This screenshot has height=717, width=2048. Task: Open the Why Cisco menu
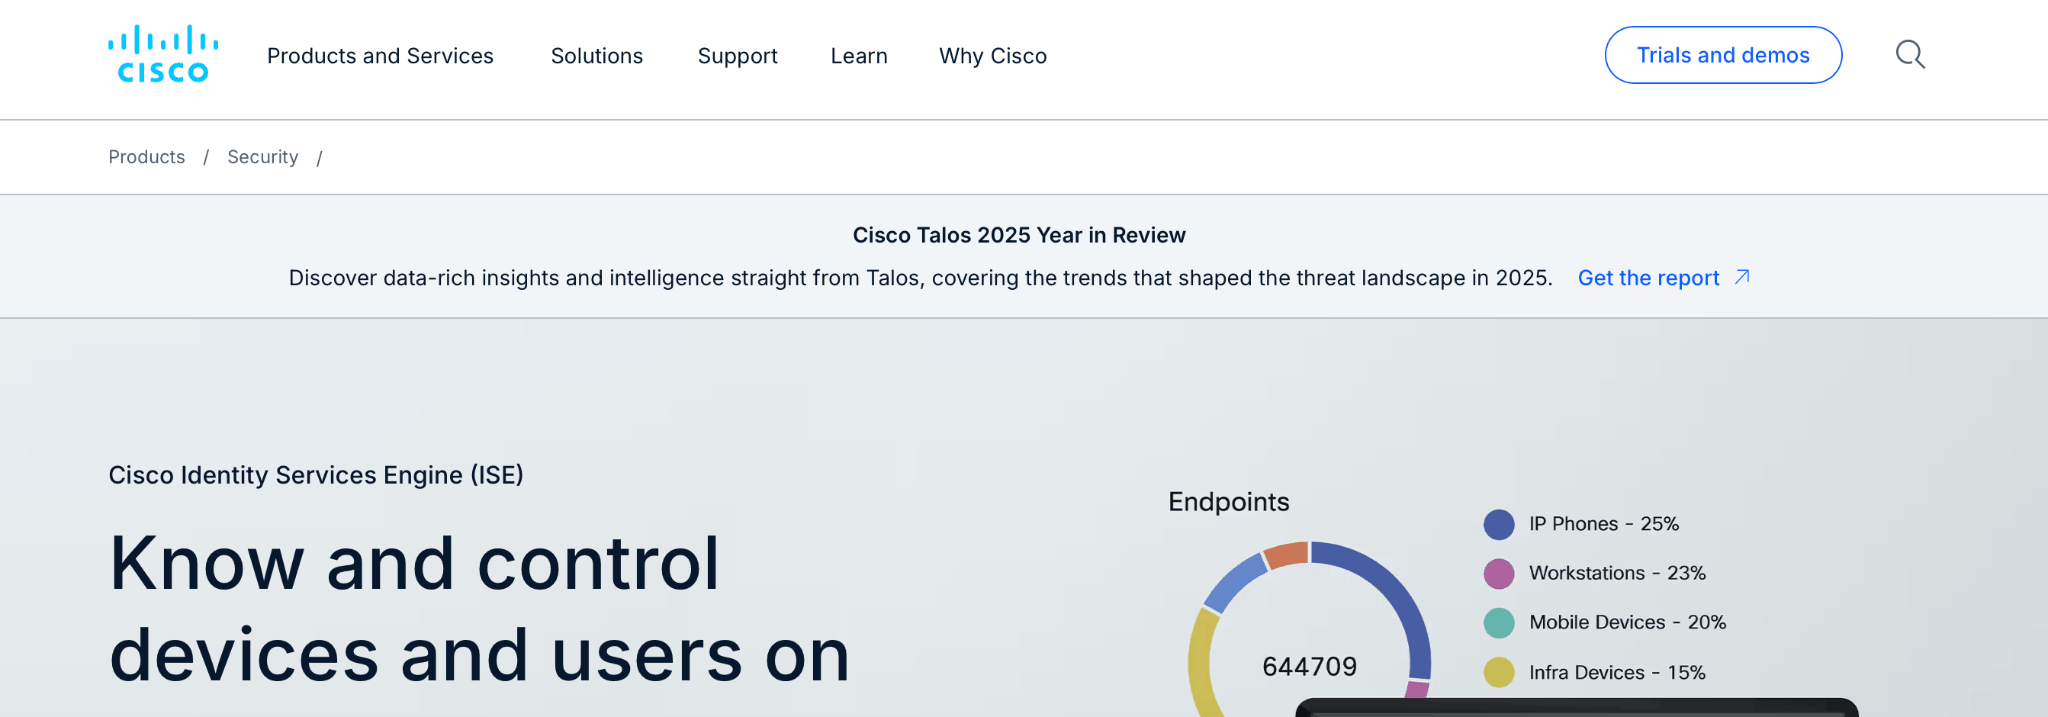(993, 56)
